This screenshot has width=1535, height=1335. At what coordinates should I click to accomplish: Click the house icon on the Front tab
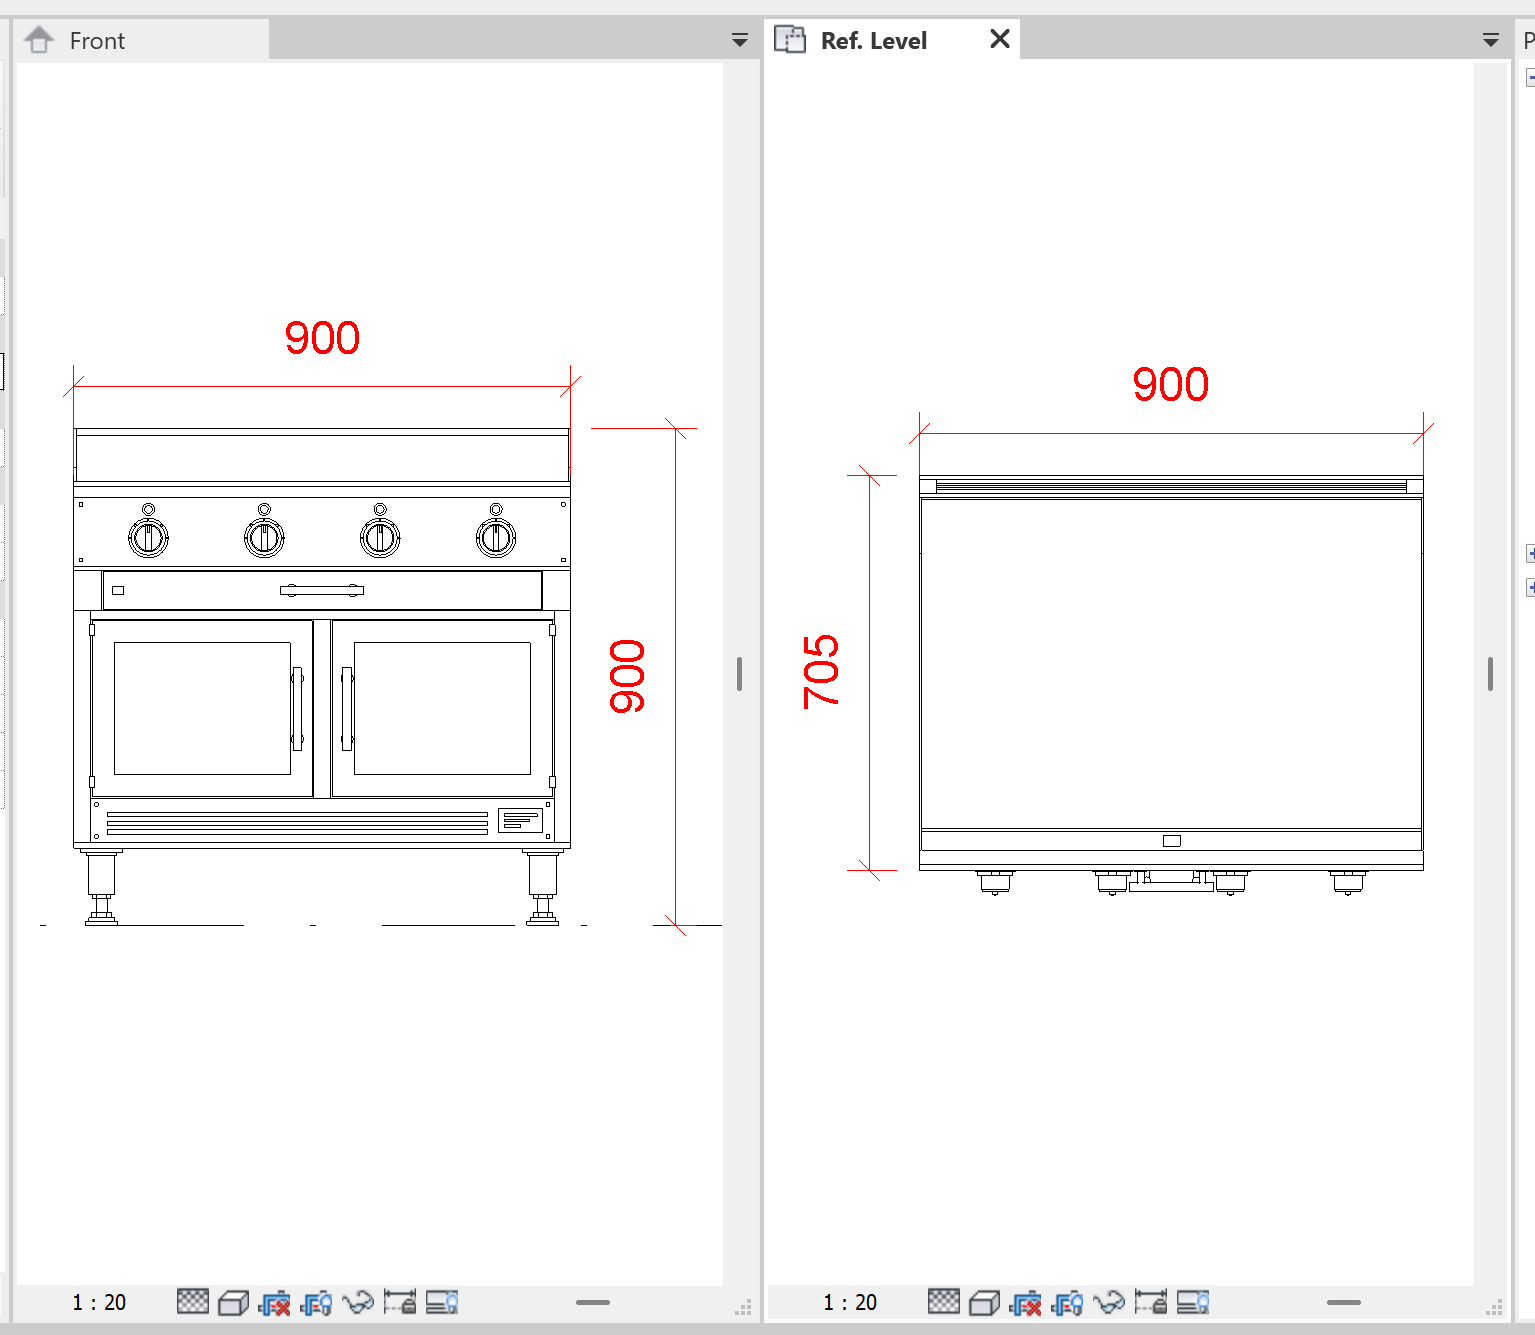pyautogui.click(x=39, y=40)
